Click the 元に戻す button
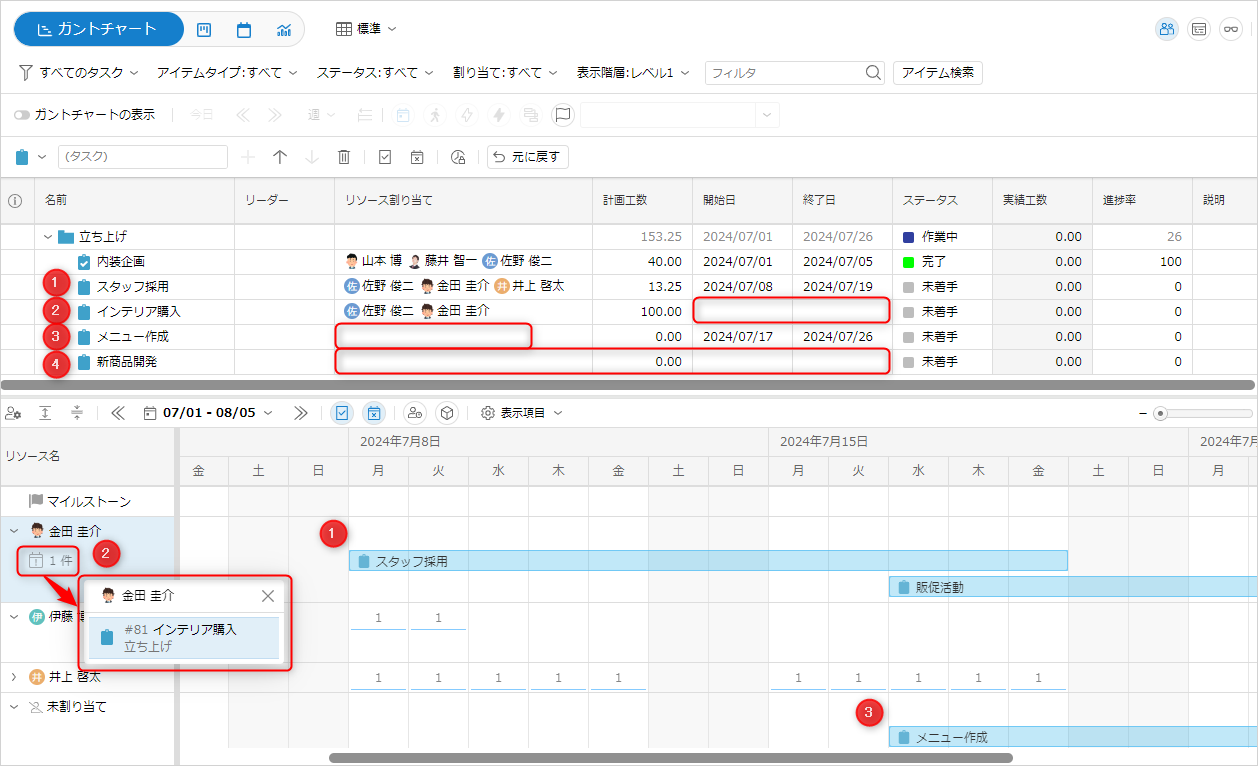The height and width of the screenshot is (766, 1258). [528, 157]
